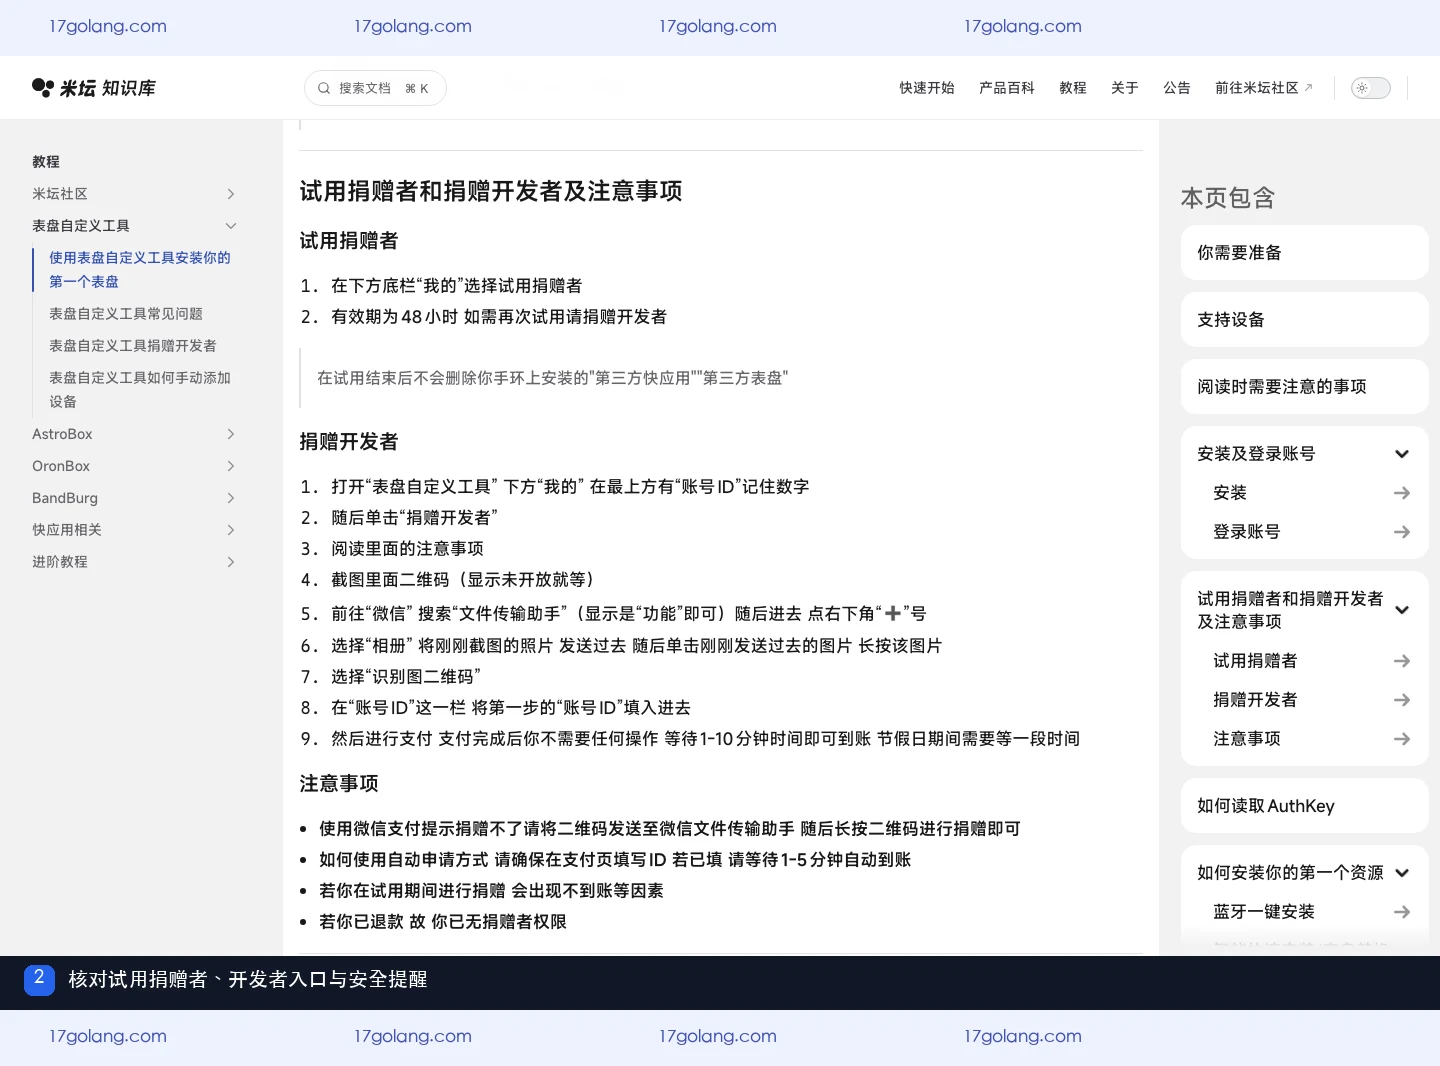This screenshot has width=1440, height=1066.
Task: Click the 捐赠开发者 section heading in article
Action: pyautogui.click(x=349, y=442)
